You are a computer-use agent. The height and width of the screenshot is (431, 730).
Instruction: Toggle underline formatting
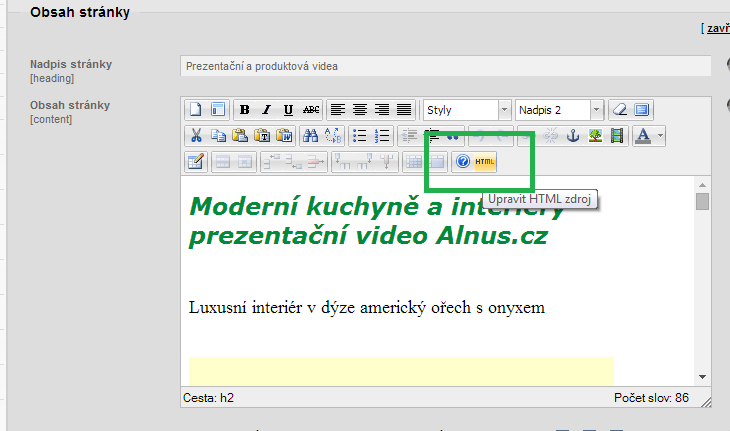pyautogui.click(x=289, y=110)
